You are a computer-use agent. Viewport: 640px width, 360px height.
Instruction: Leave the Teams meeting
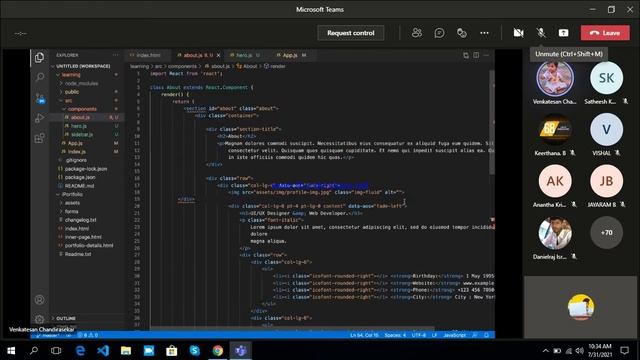click(x=605, y=33)
